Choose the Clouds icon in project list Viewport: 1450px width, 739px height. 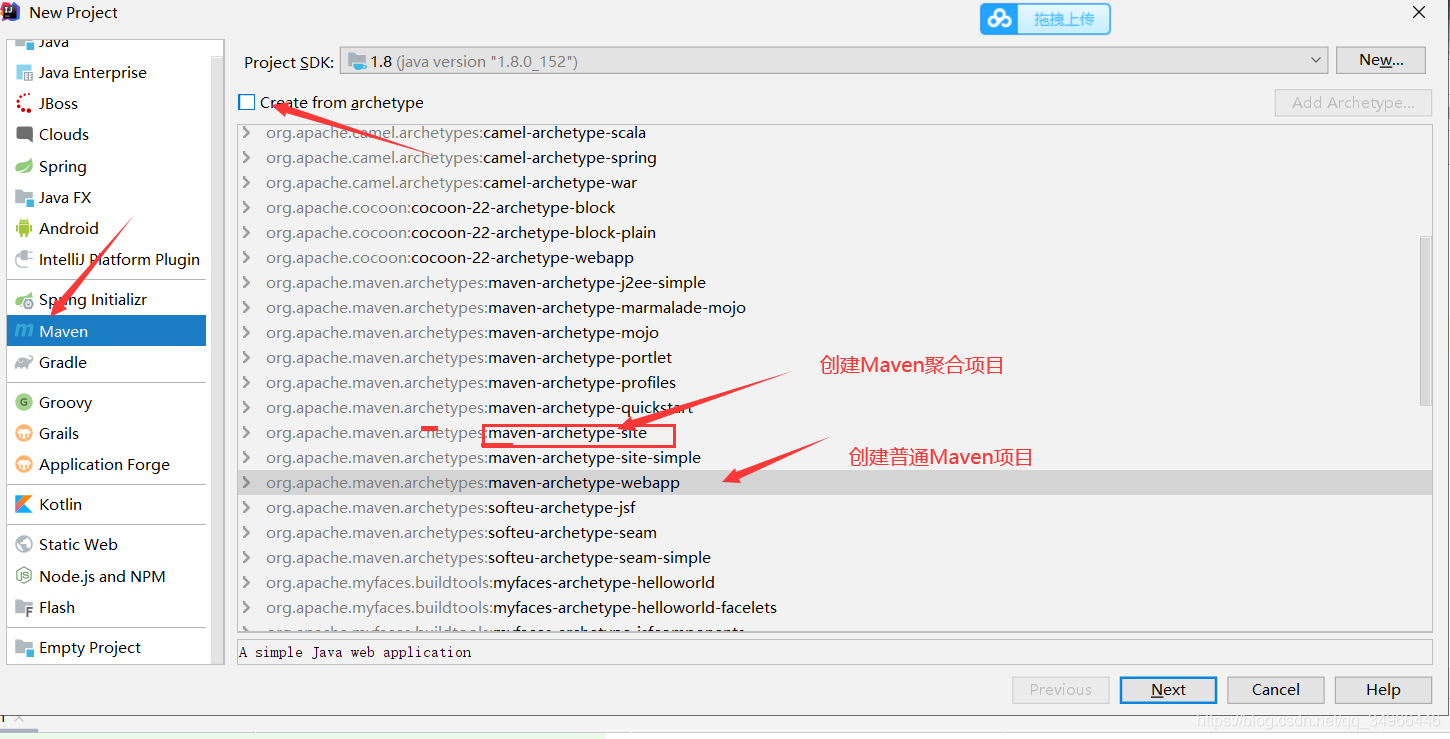pyautogui.click(x=24, y=134)
